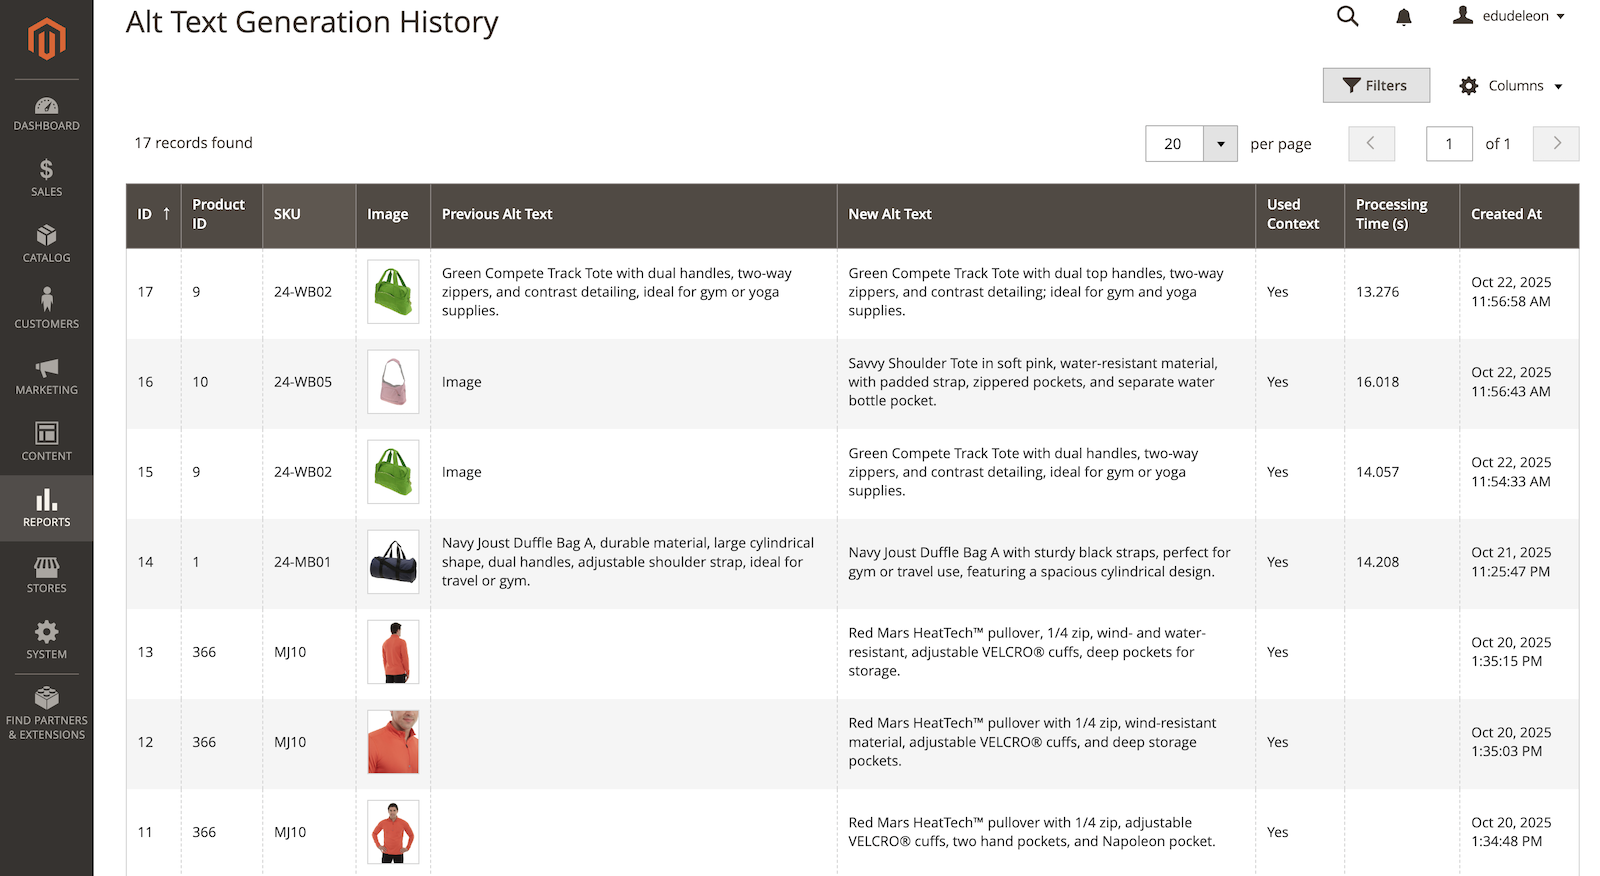The height and width of the screenshot is (876, 1600).
Task: Go to the previous page
Action: (x=1371, y=144)
